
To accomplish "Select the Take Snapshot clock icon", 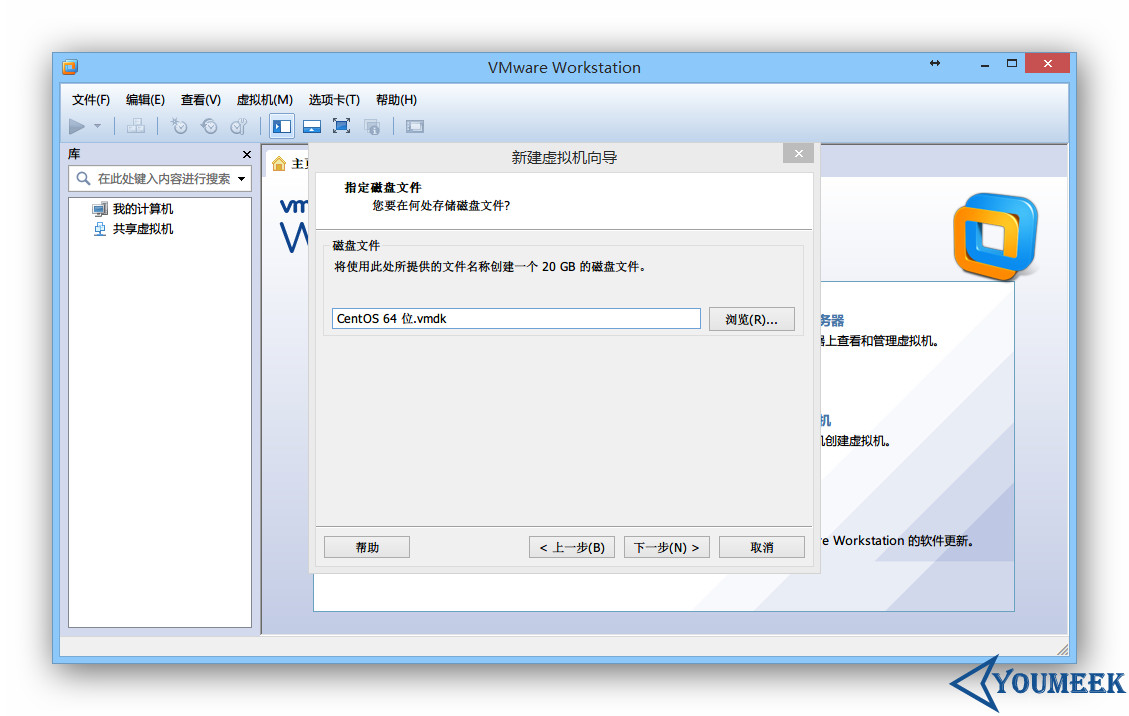I will tap(178, 125).
